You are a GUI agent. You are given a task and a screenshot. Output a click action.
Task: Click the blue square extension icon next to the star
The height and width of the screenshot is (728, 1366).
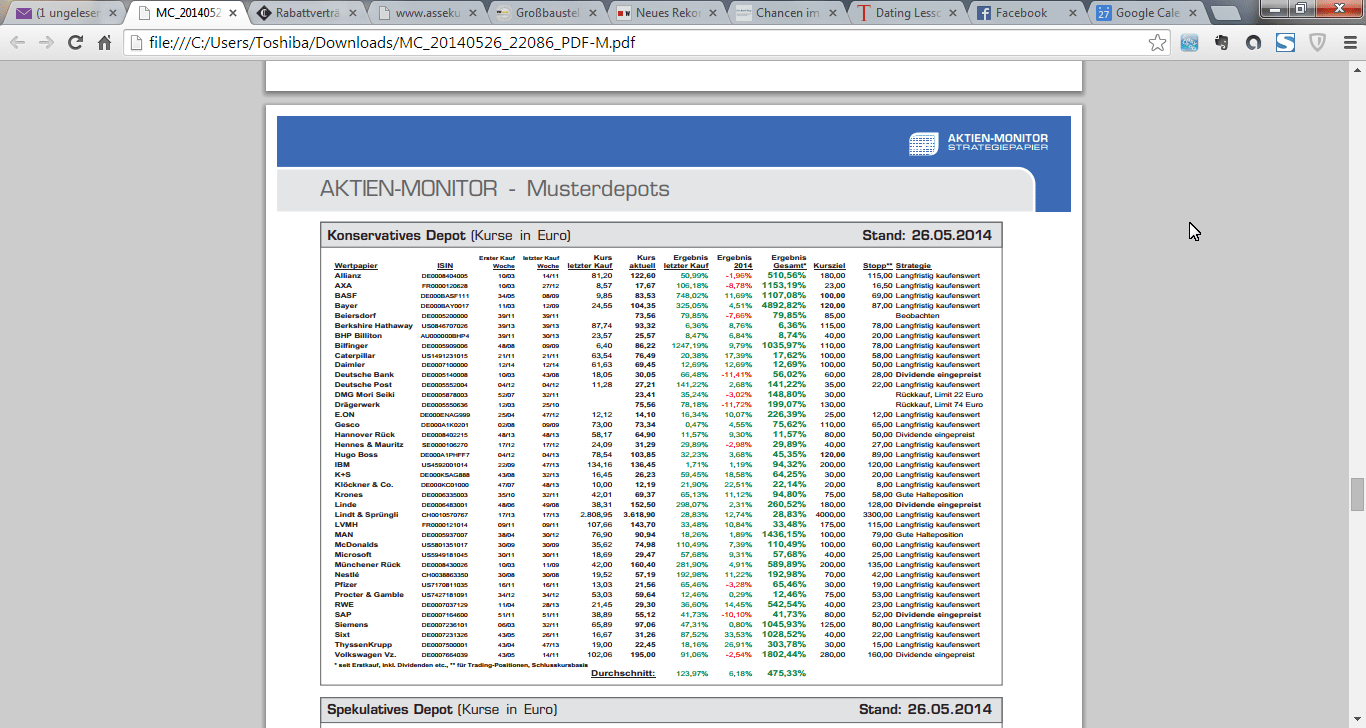1189,43
